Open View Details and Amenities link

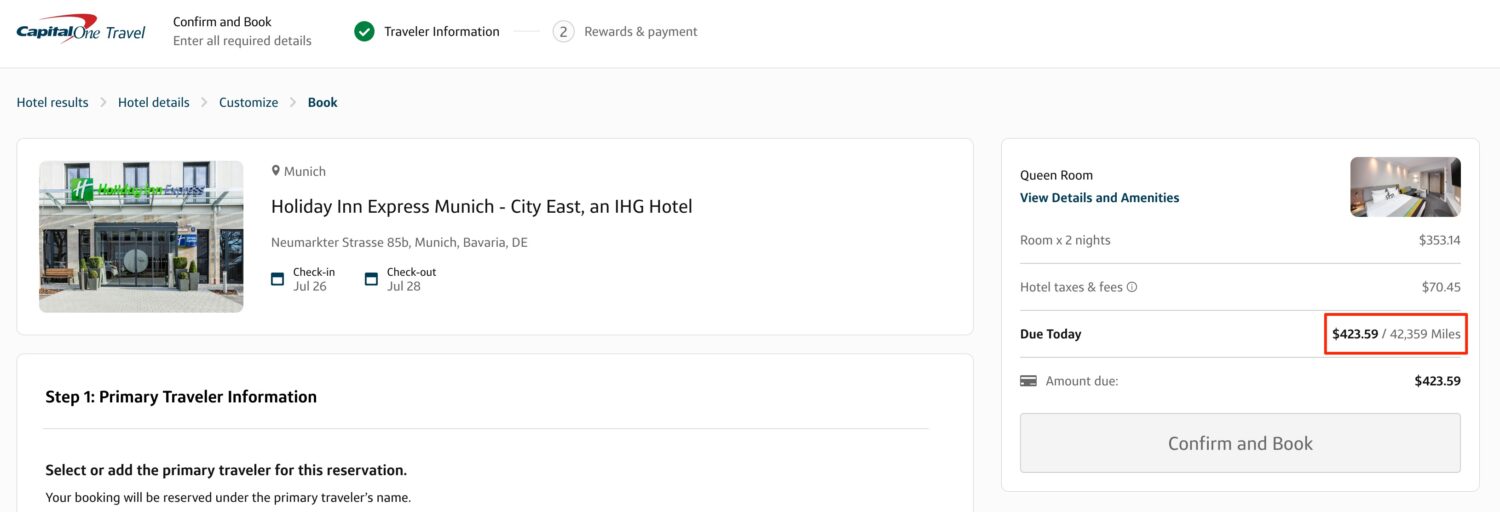click(x=1099, y=198)
